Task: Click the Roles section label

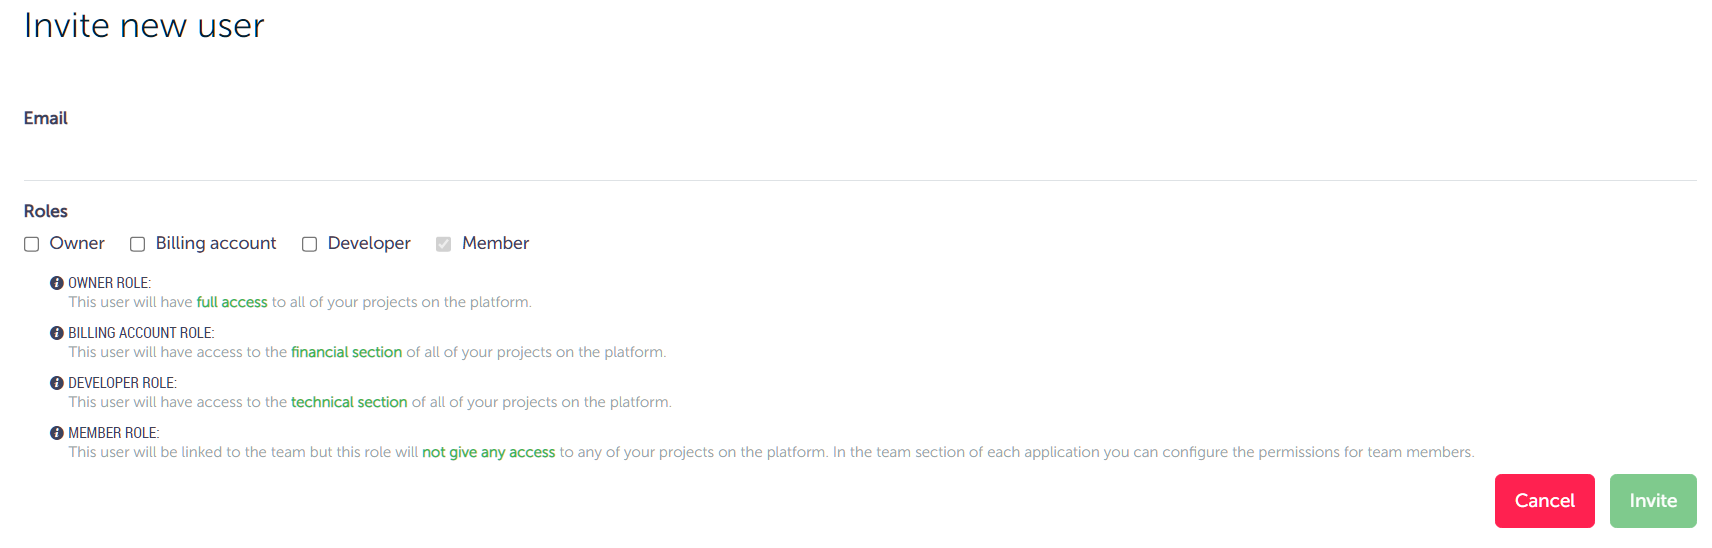Action: (46, 211)
